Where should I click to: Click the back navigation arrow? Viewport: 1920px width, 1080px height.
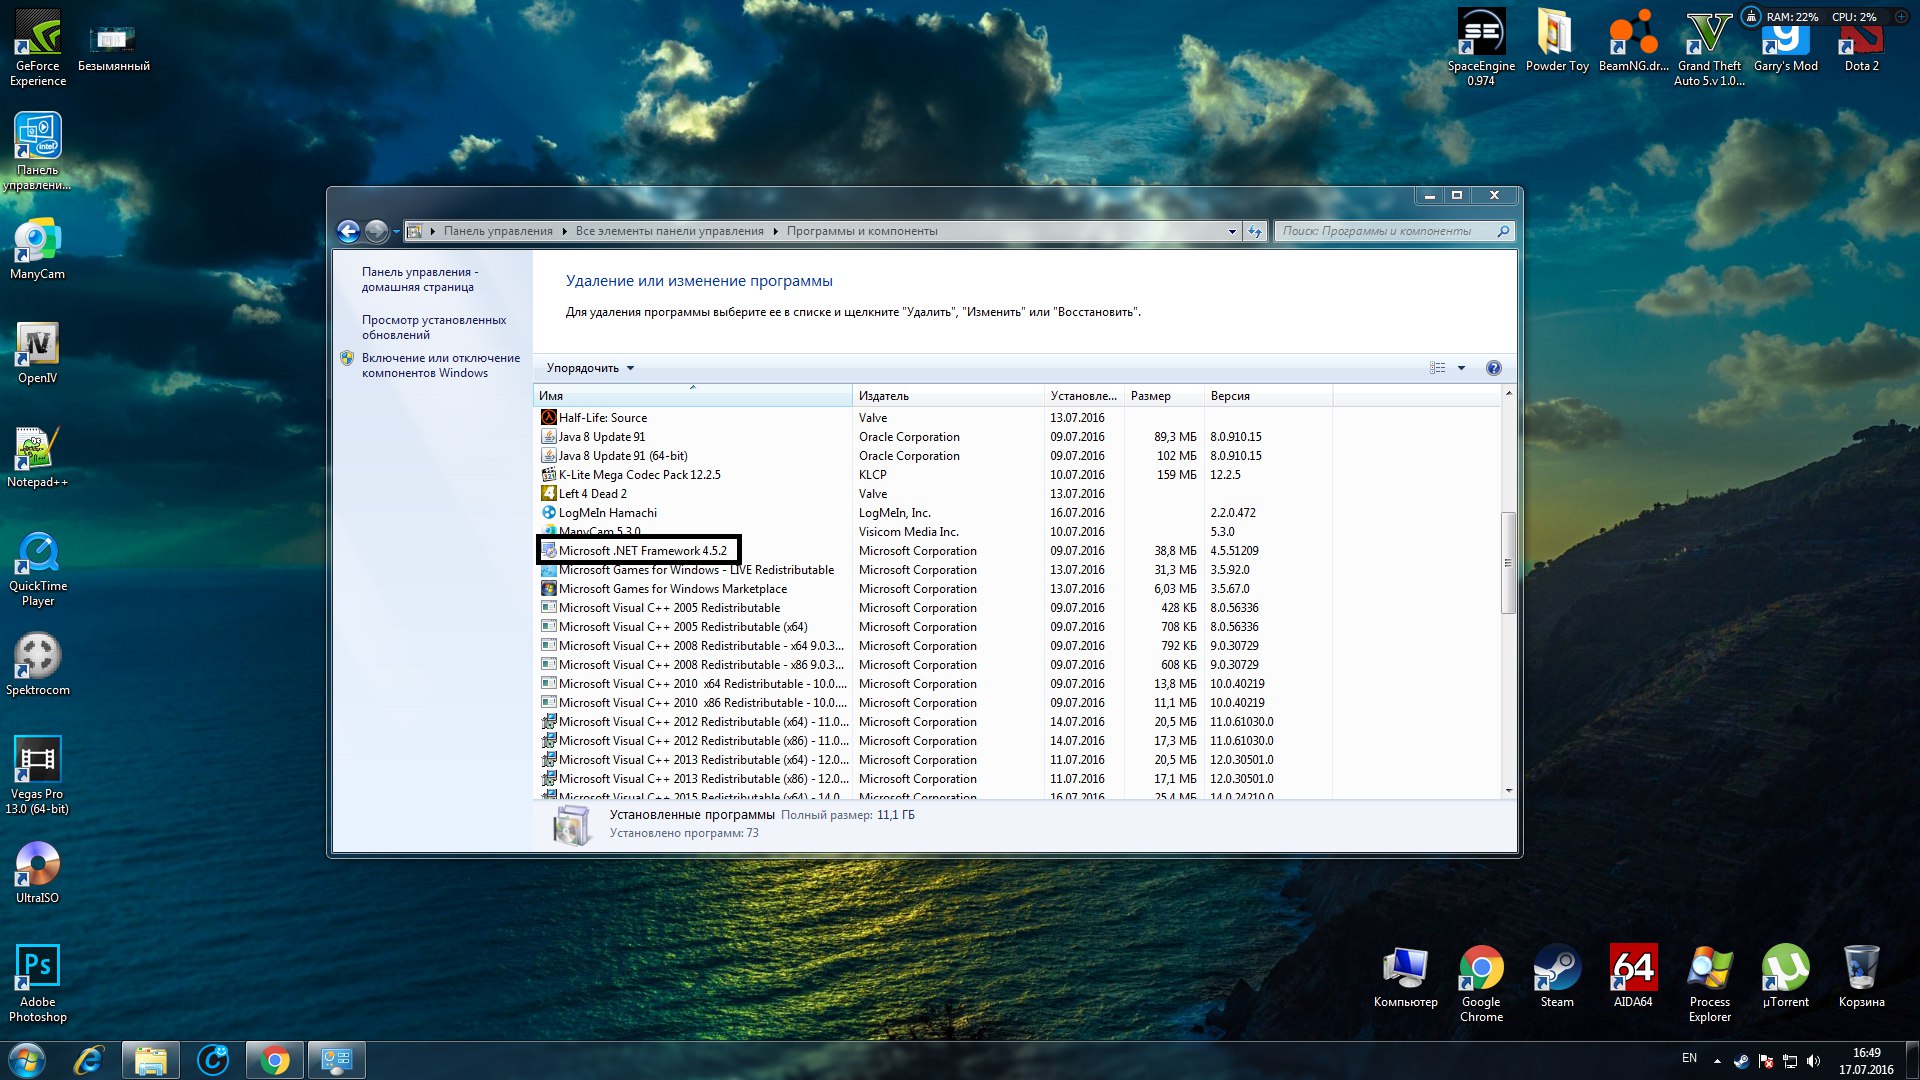click(x=348, y=231)
